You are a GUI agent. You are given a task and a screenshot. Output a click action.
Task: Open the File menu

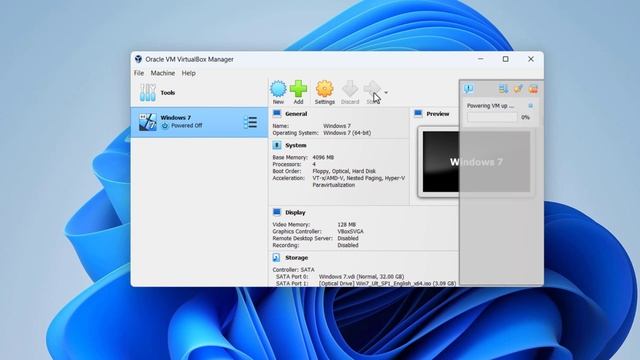coord(139,73)
